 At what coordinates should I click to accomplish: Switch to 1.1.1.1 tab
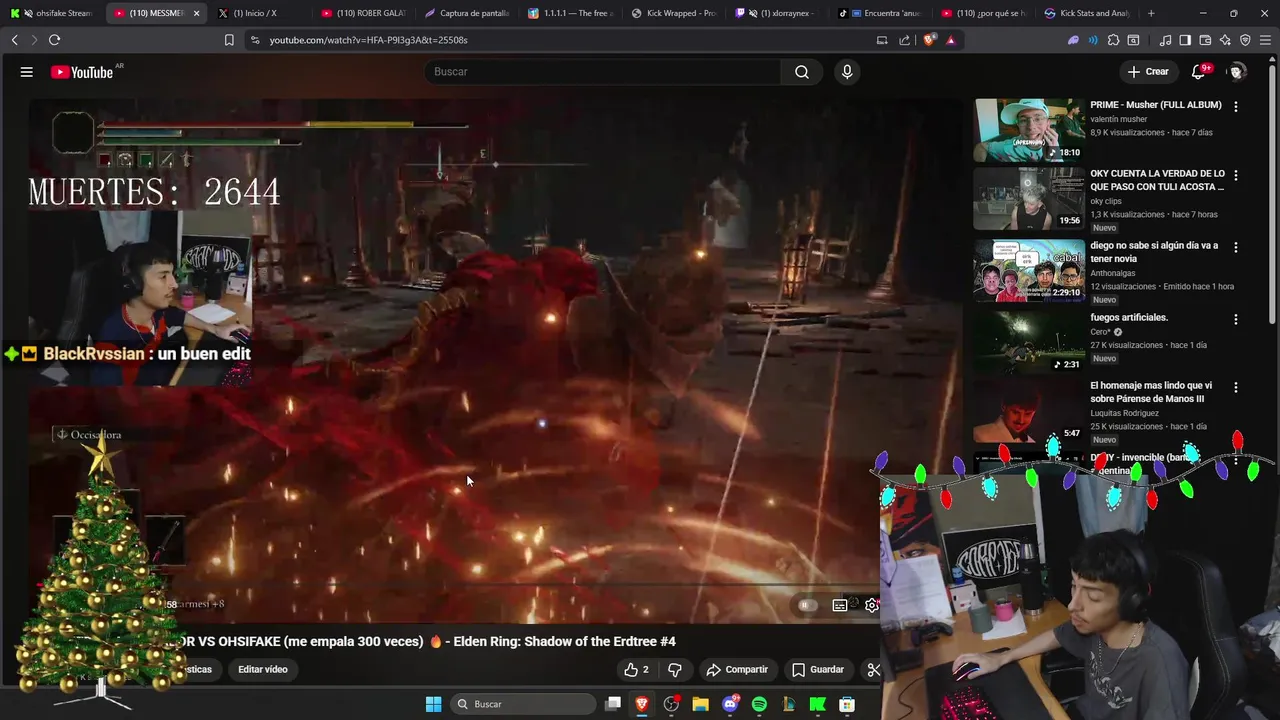[570, 13]
